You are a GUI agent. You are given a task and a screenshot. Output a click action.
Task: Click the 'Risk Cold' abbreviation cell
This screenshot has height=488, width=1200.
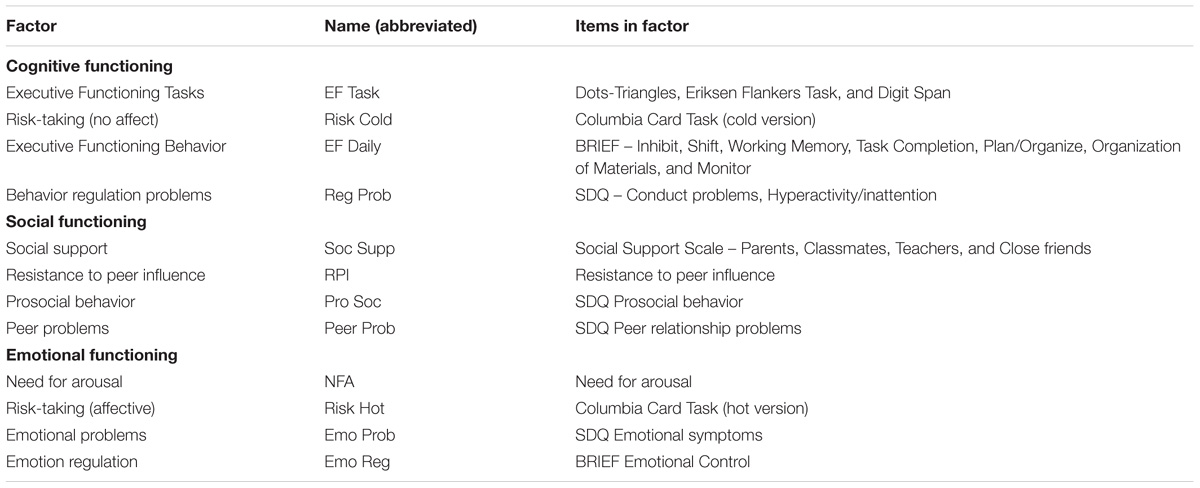coord(359,120)
